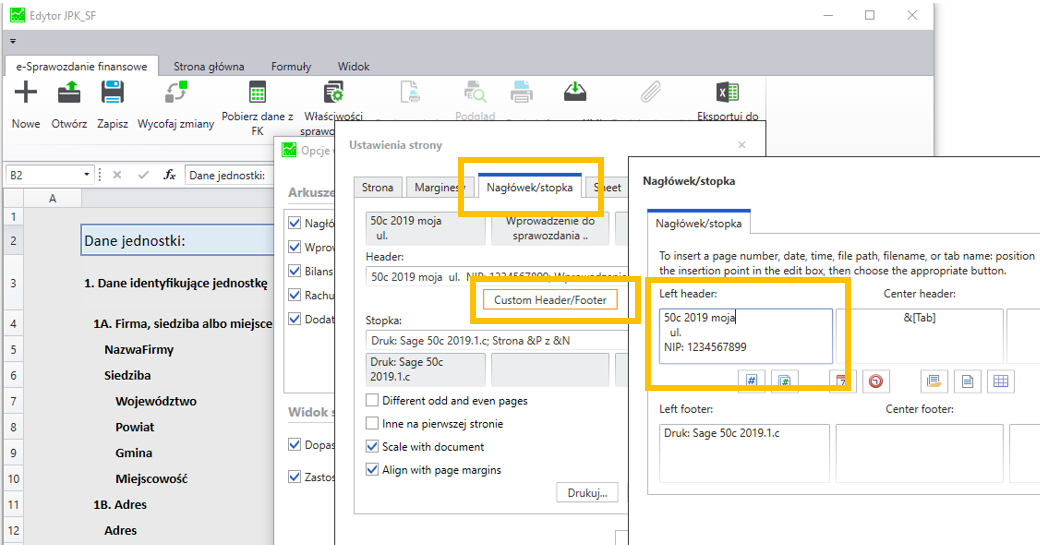Save using the Zapisz floppy disk icon
Image resolution: width=1040 pixels, height=545 pixels.
coord(112,92)
